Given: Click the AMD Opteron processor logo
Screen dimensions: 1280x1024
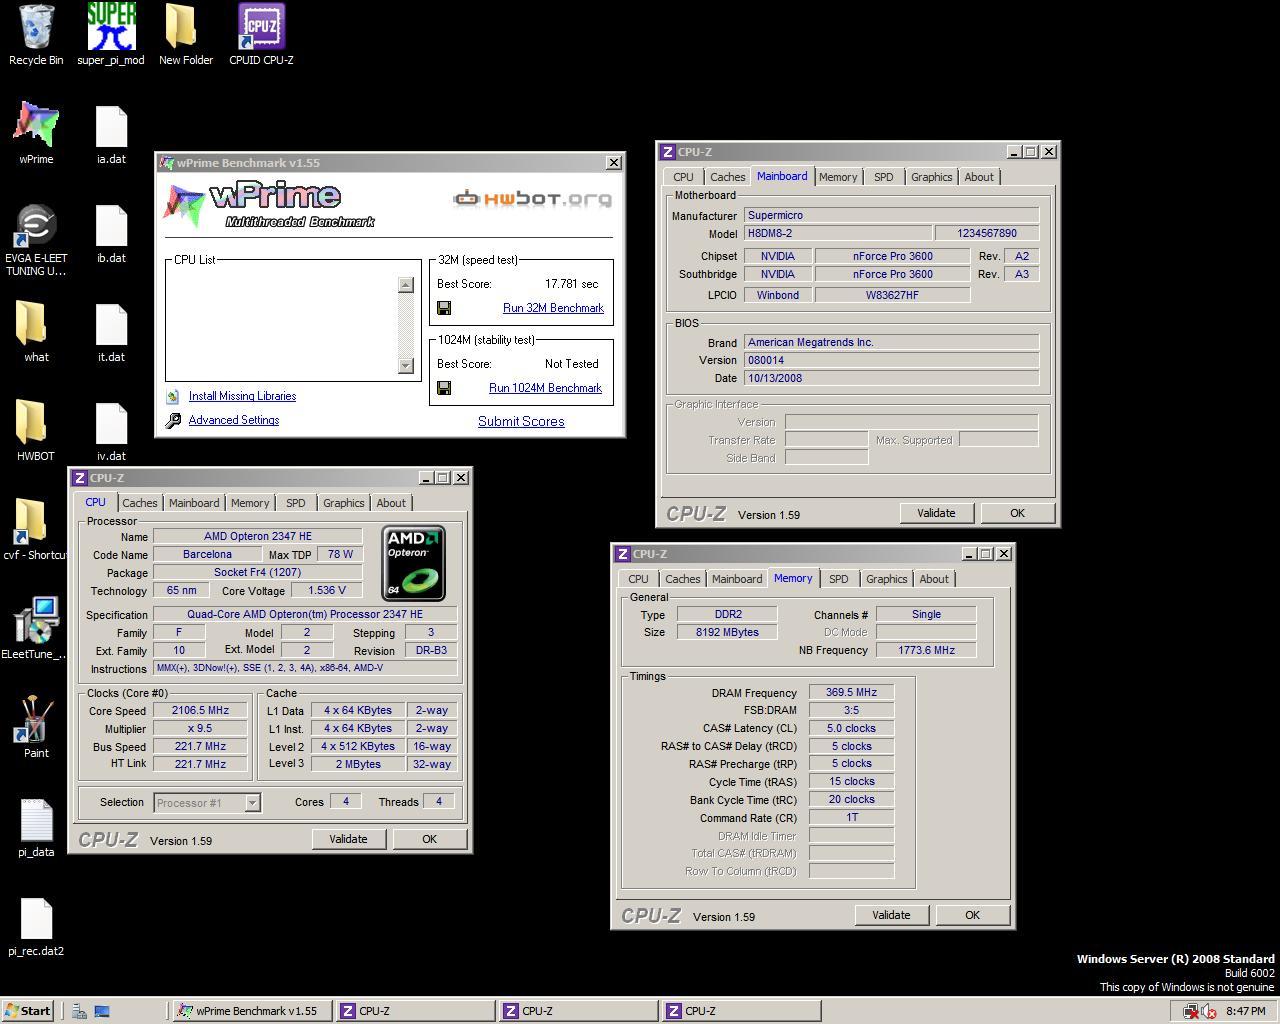Looking at the screenshot, I should [x=413, y=564].
